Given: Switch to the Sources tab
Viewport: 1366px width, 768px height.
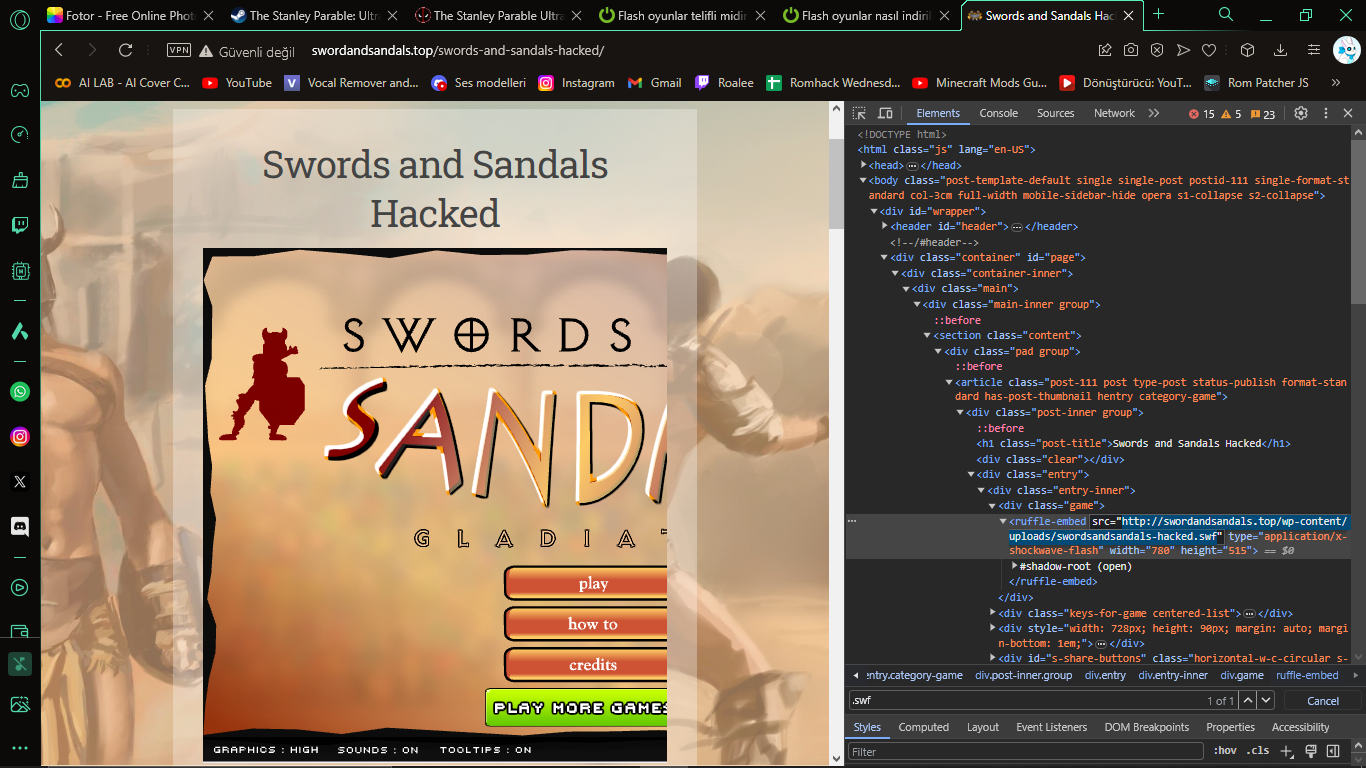Looking at the screenshot, I should pyautogui.click(x=1055, y=113).
